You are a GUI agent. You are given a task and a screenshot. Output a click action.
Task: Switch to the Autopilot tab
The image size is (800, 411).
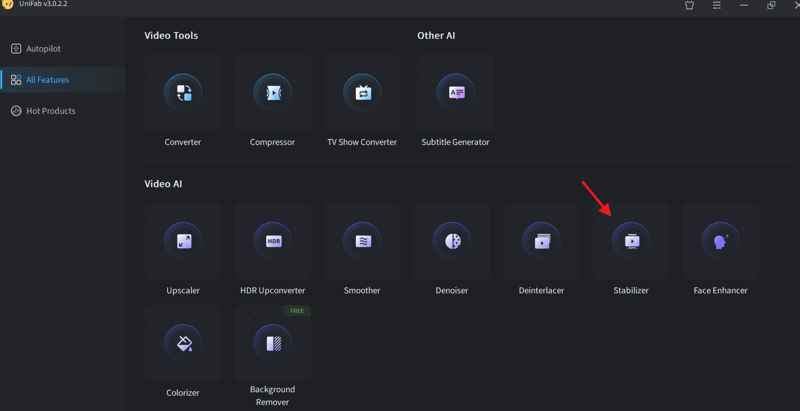tap(43, 49)
